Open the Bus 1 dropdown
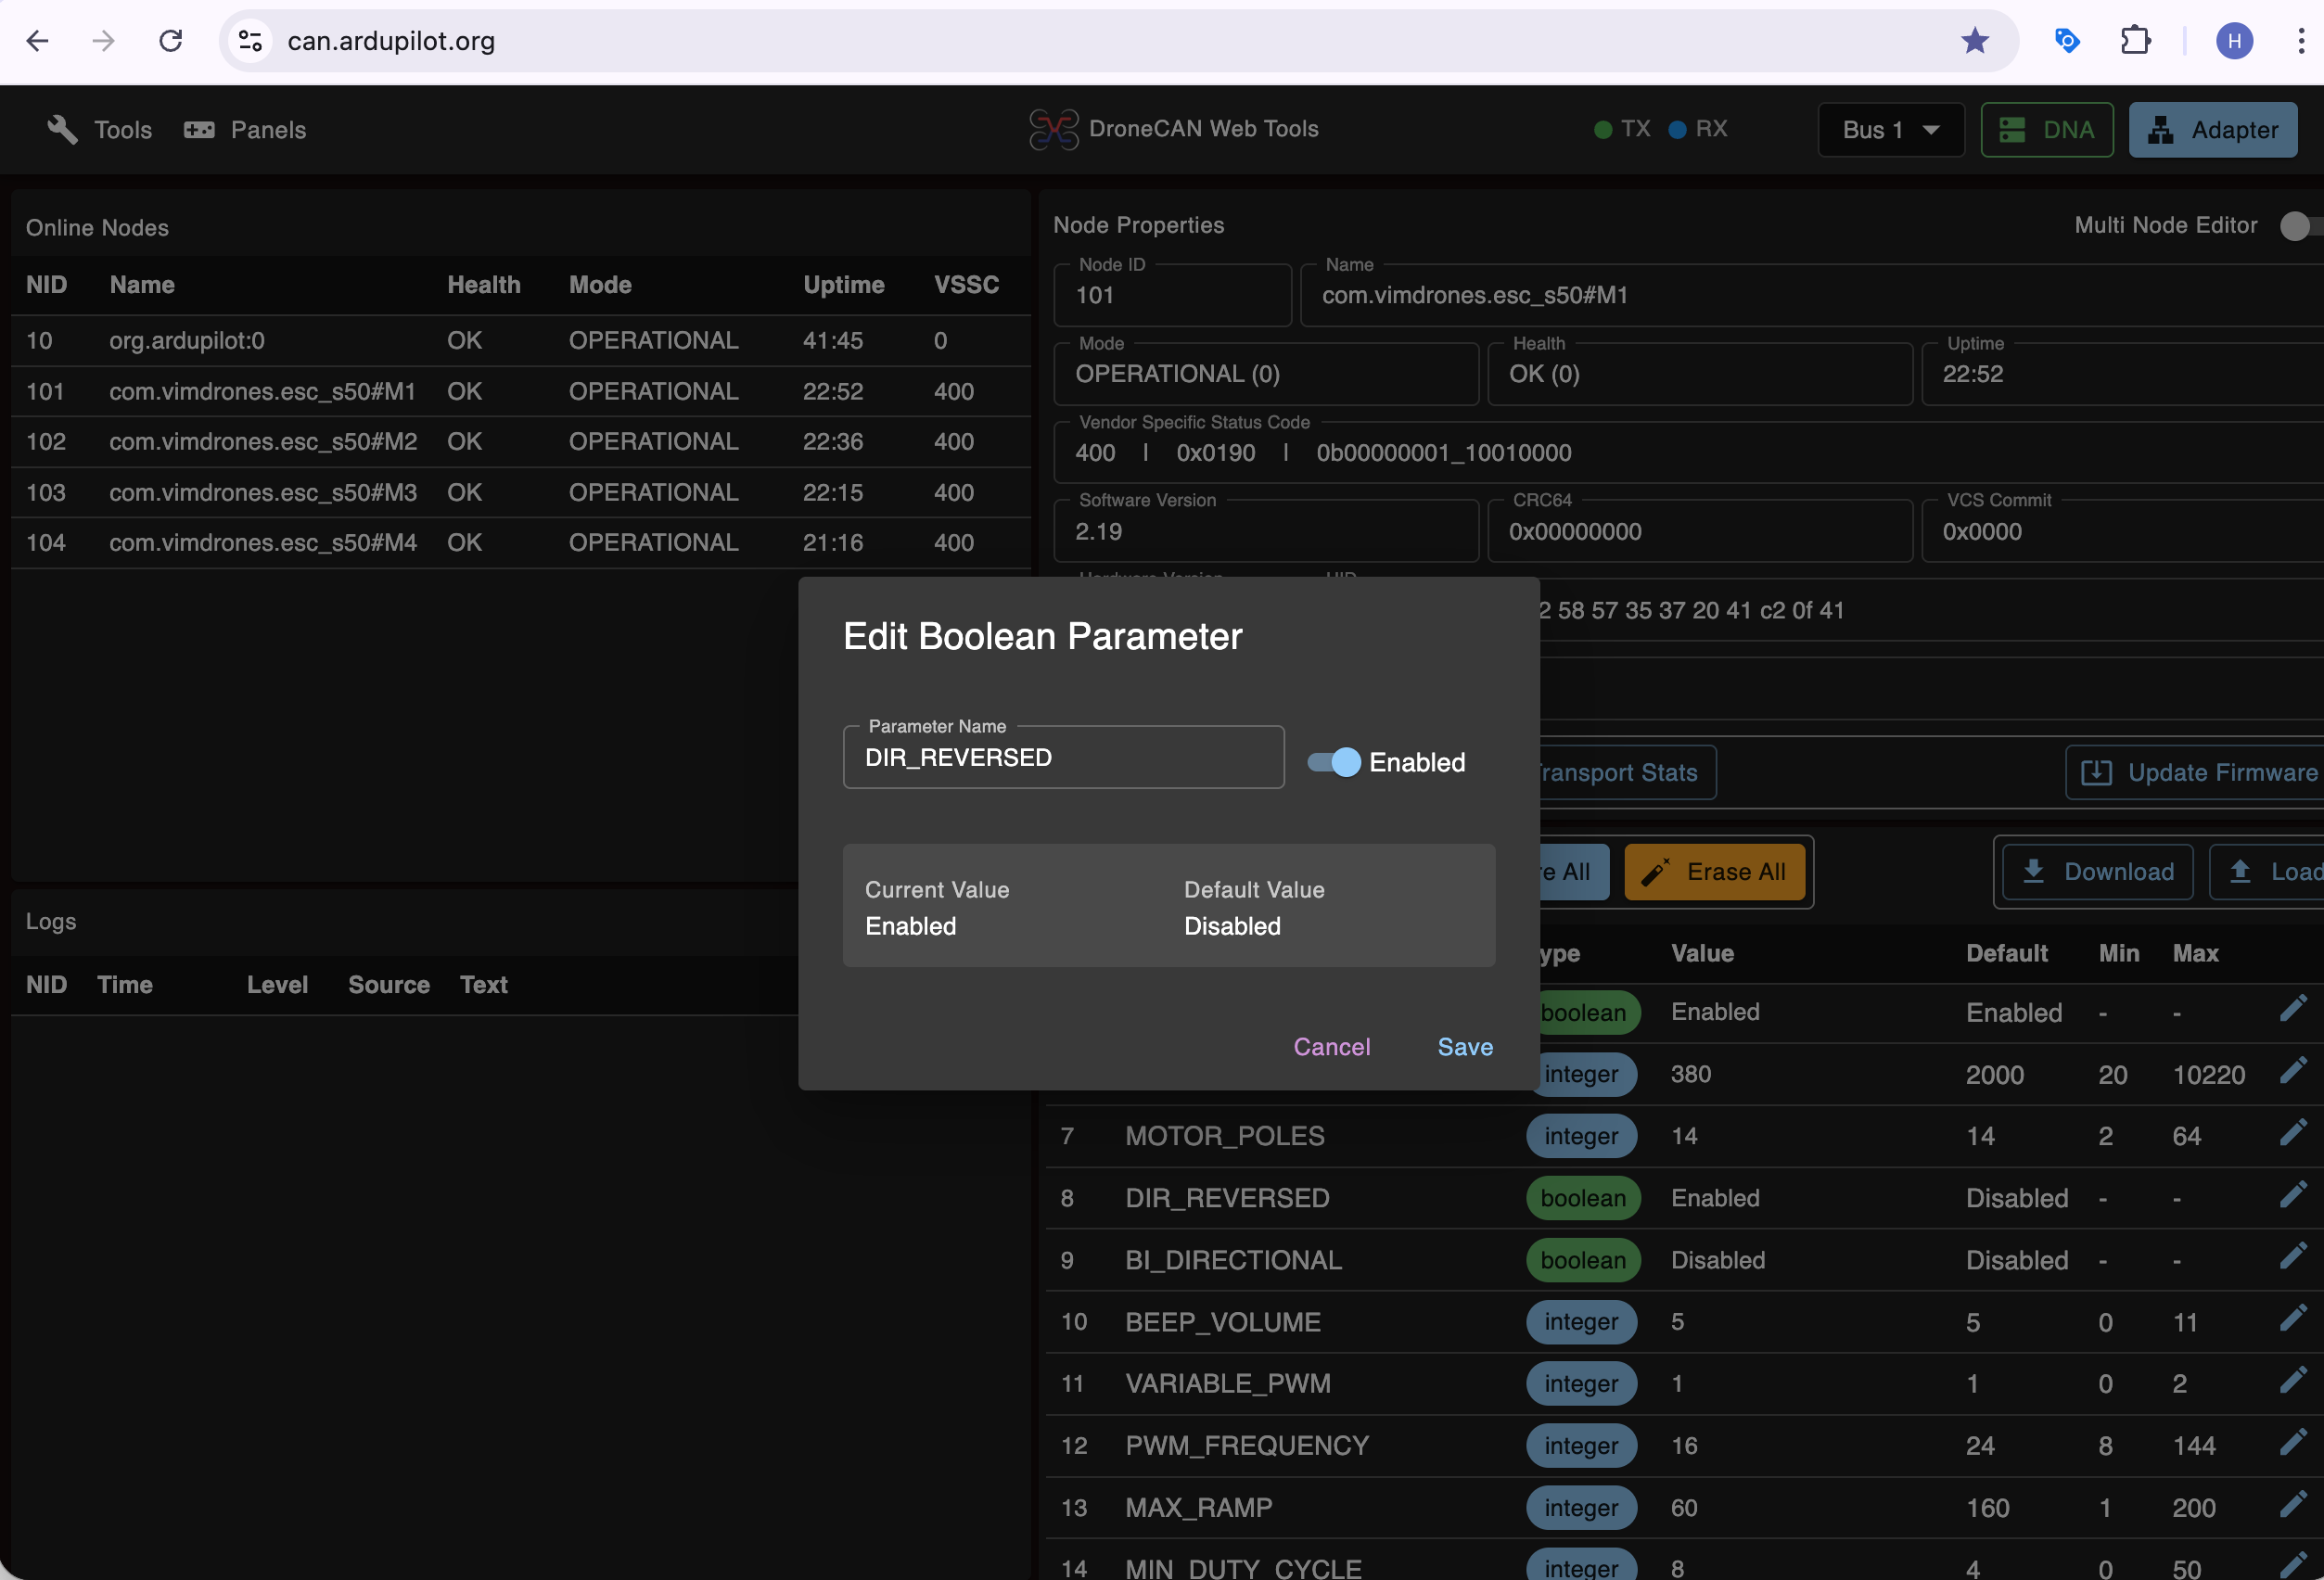 tap(1890, 130)
